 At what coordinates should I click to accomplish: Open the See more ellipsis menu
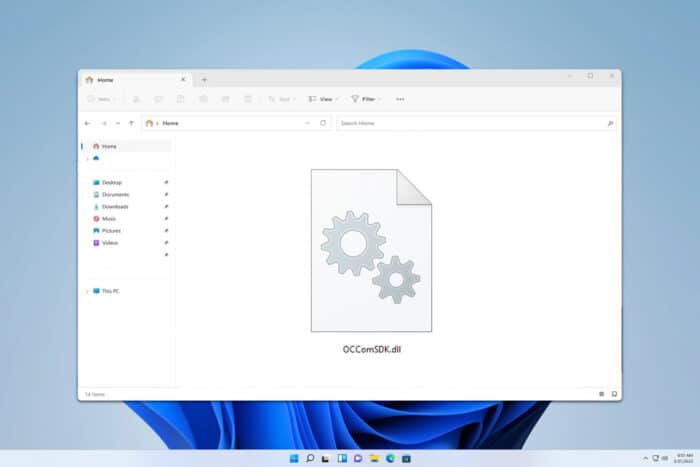[x=400, y=99]
